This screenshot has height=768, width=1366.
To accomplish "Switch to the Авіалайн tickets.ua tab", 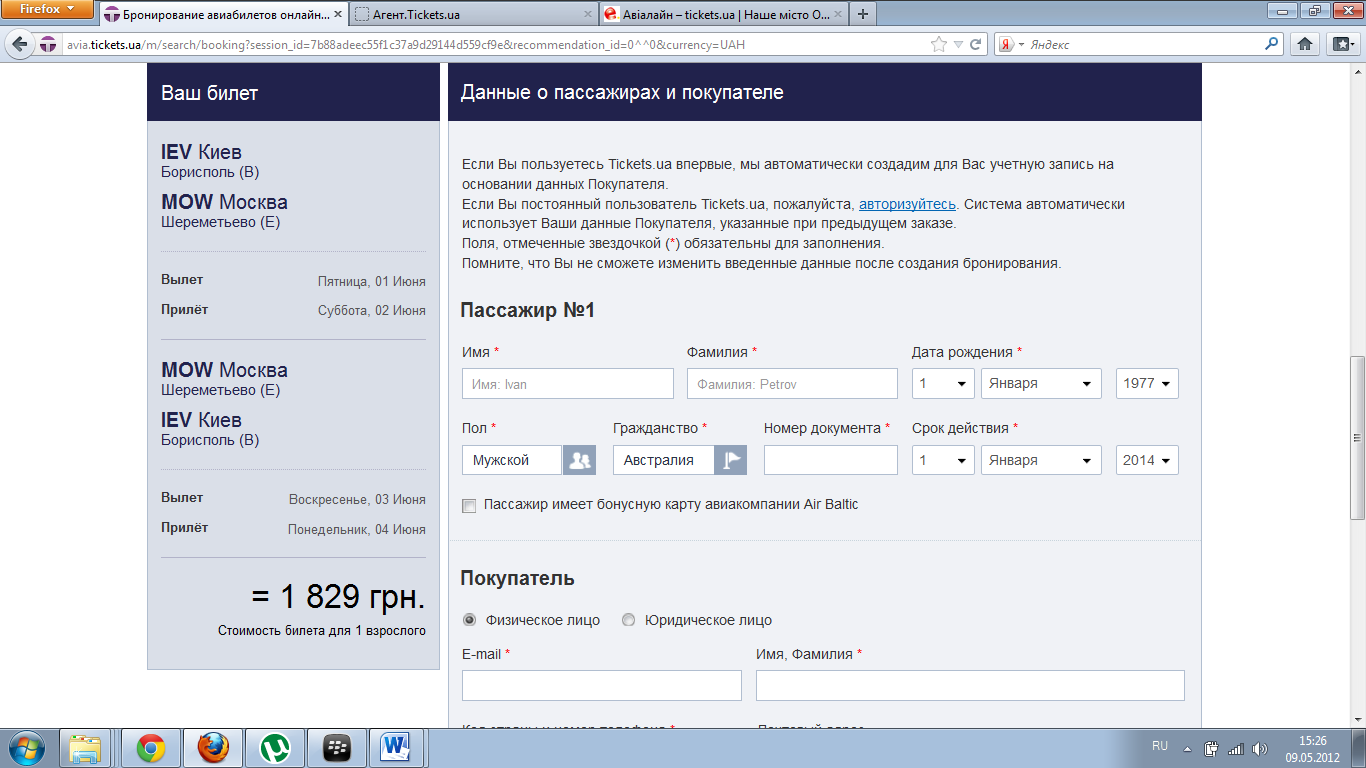I will (x=722, y=15).
